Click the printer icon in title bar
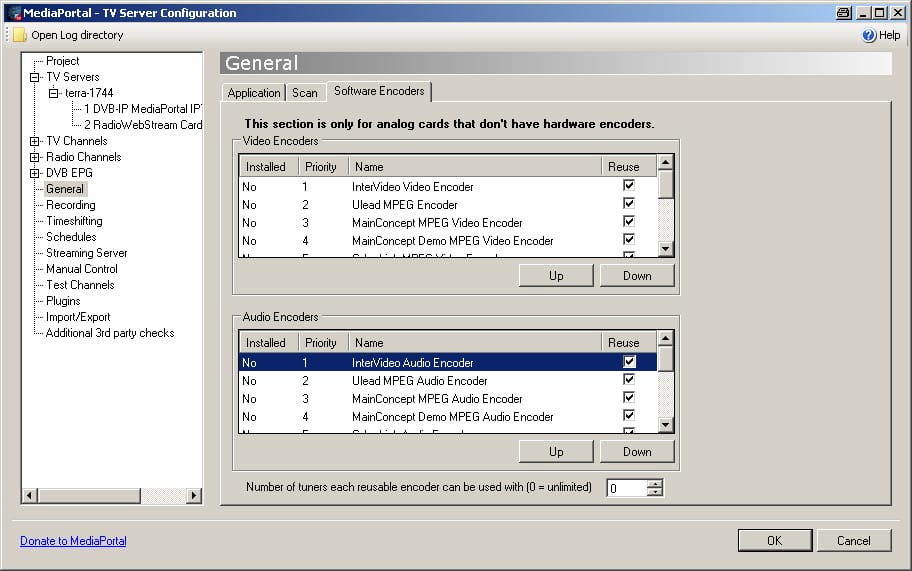Image resolution: width=912 pixels, height=571 pixels. coord(843,13)
